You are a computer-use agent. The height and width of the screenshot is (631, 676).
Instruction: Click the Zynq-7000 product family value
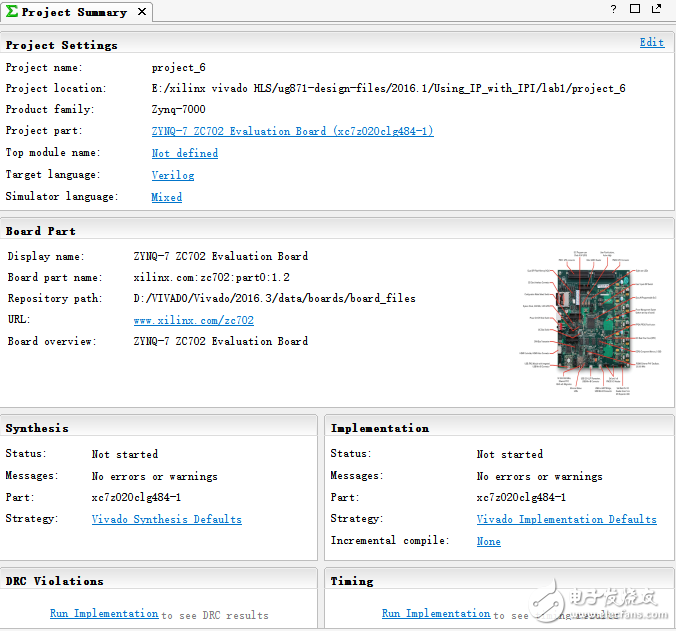tap(178, 109)
